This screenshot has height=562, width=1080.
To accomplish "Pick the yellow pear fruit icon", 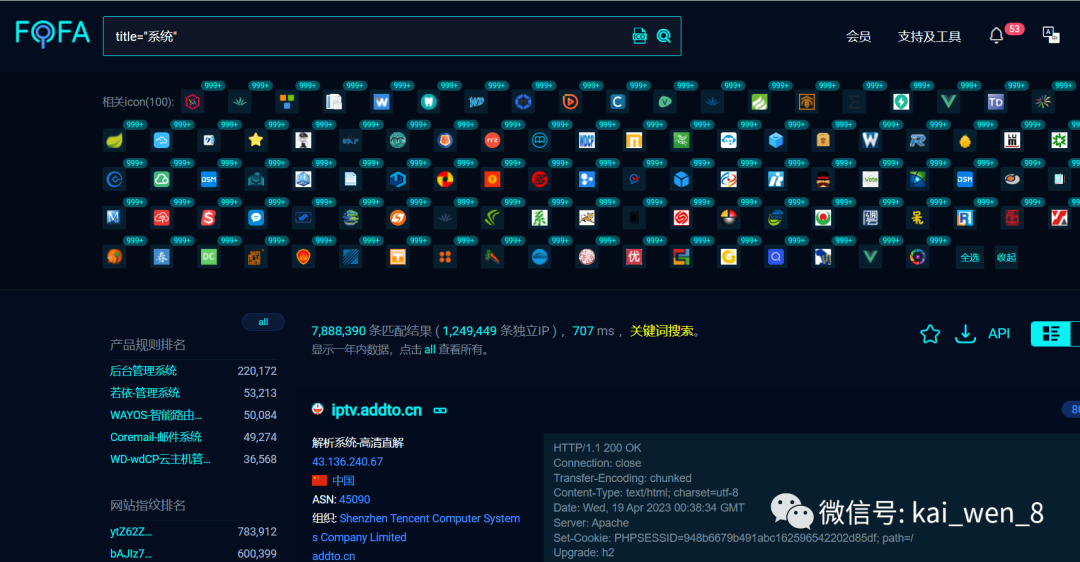I will tap(965, 140).
